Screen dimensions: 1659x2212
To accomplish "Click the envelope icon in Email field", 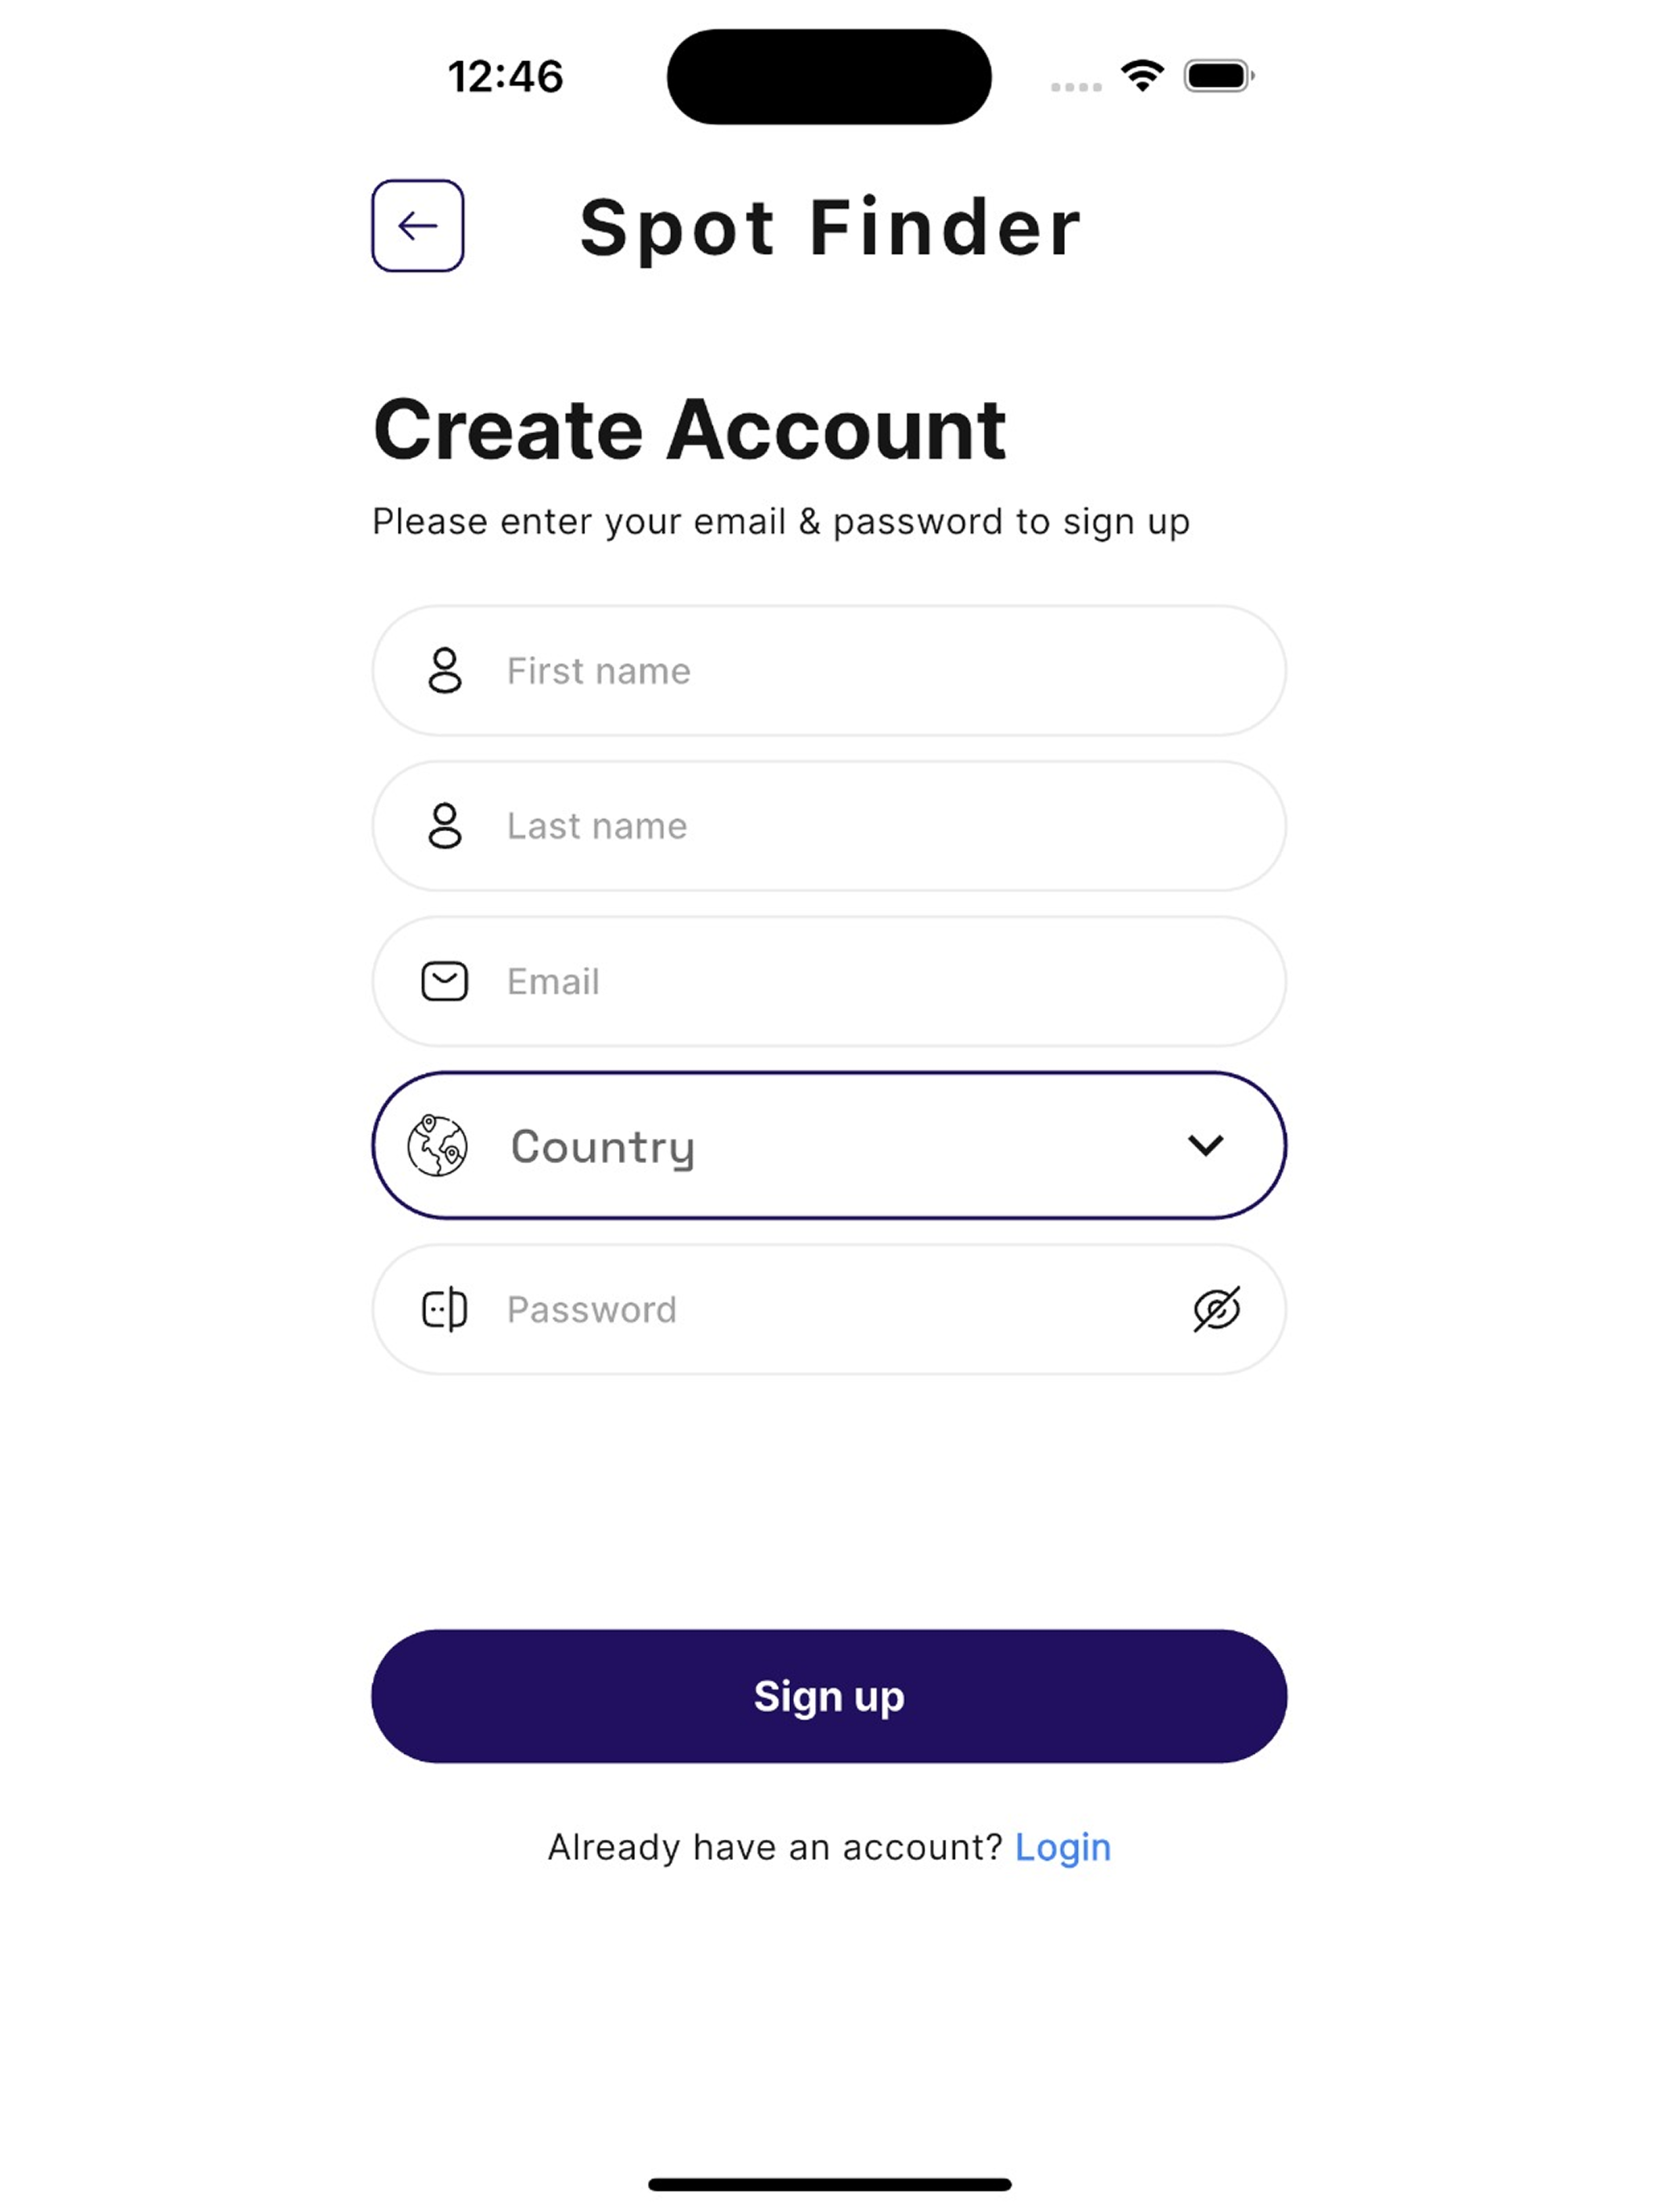I will point(444,982).
